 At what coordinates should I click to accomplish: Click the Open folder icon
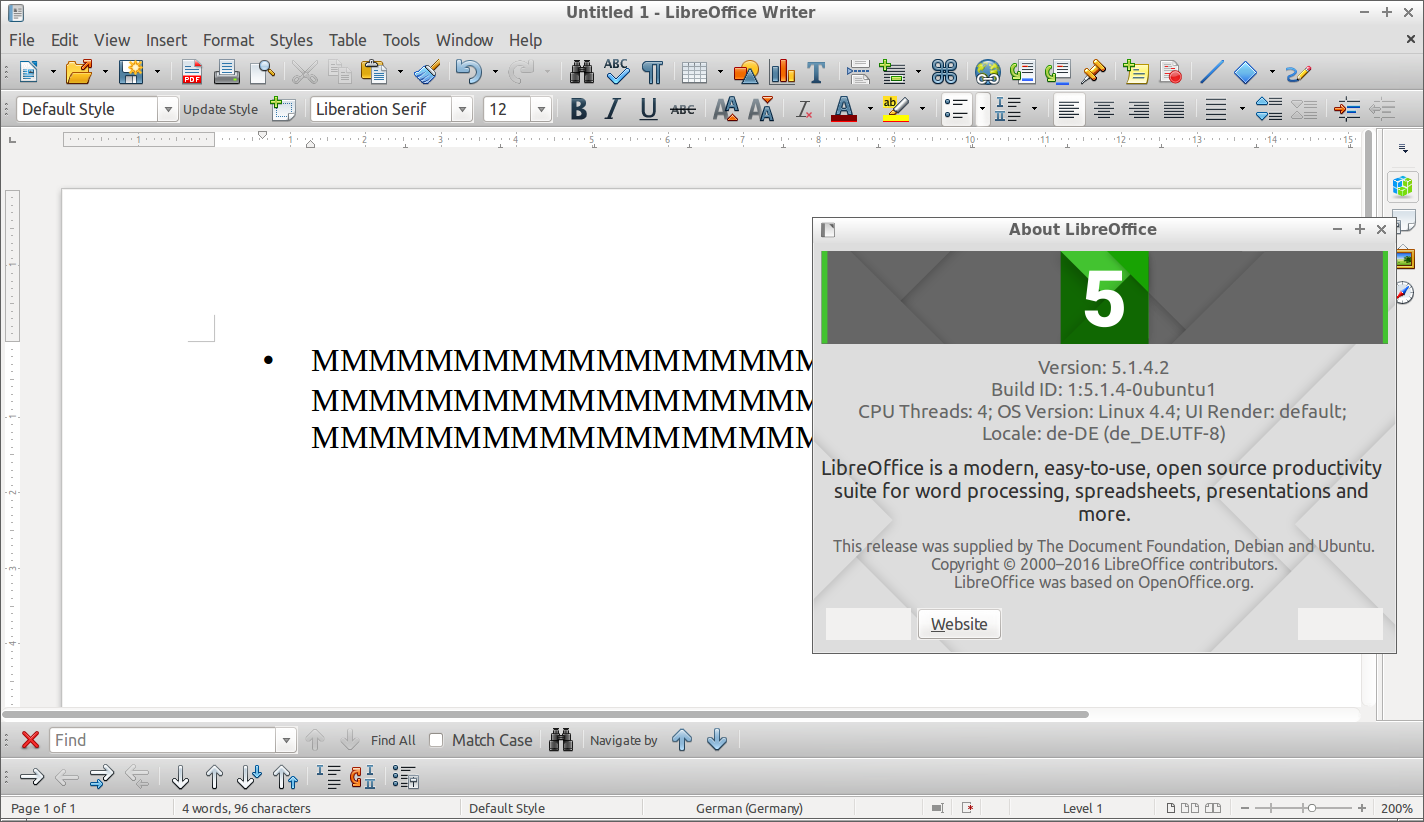[79, 72]
